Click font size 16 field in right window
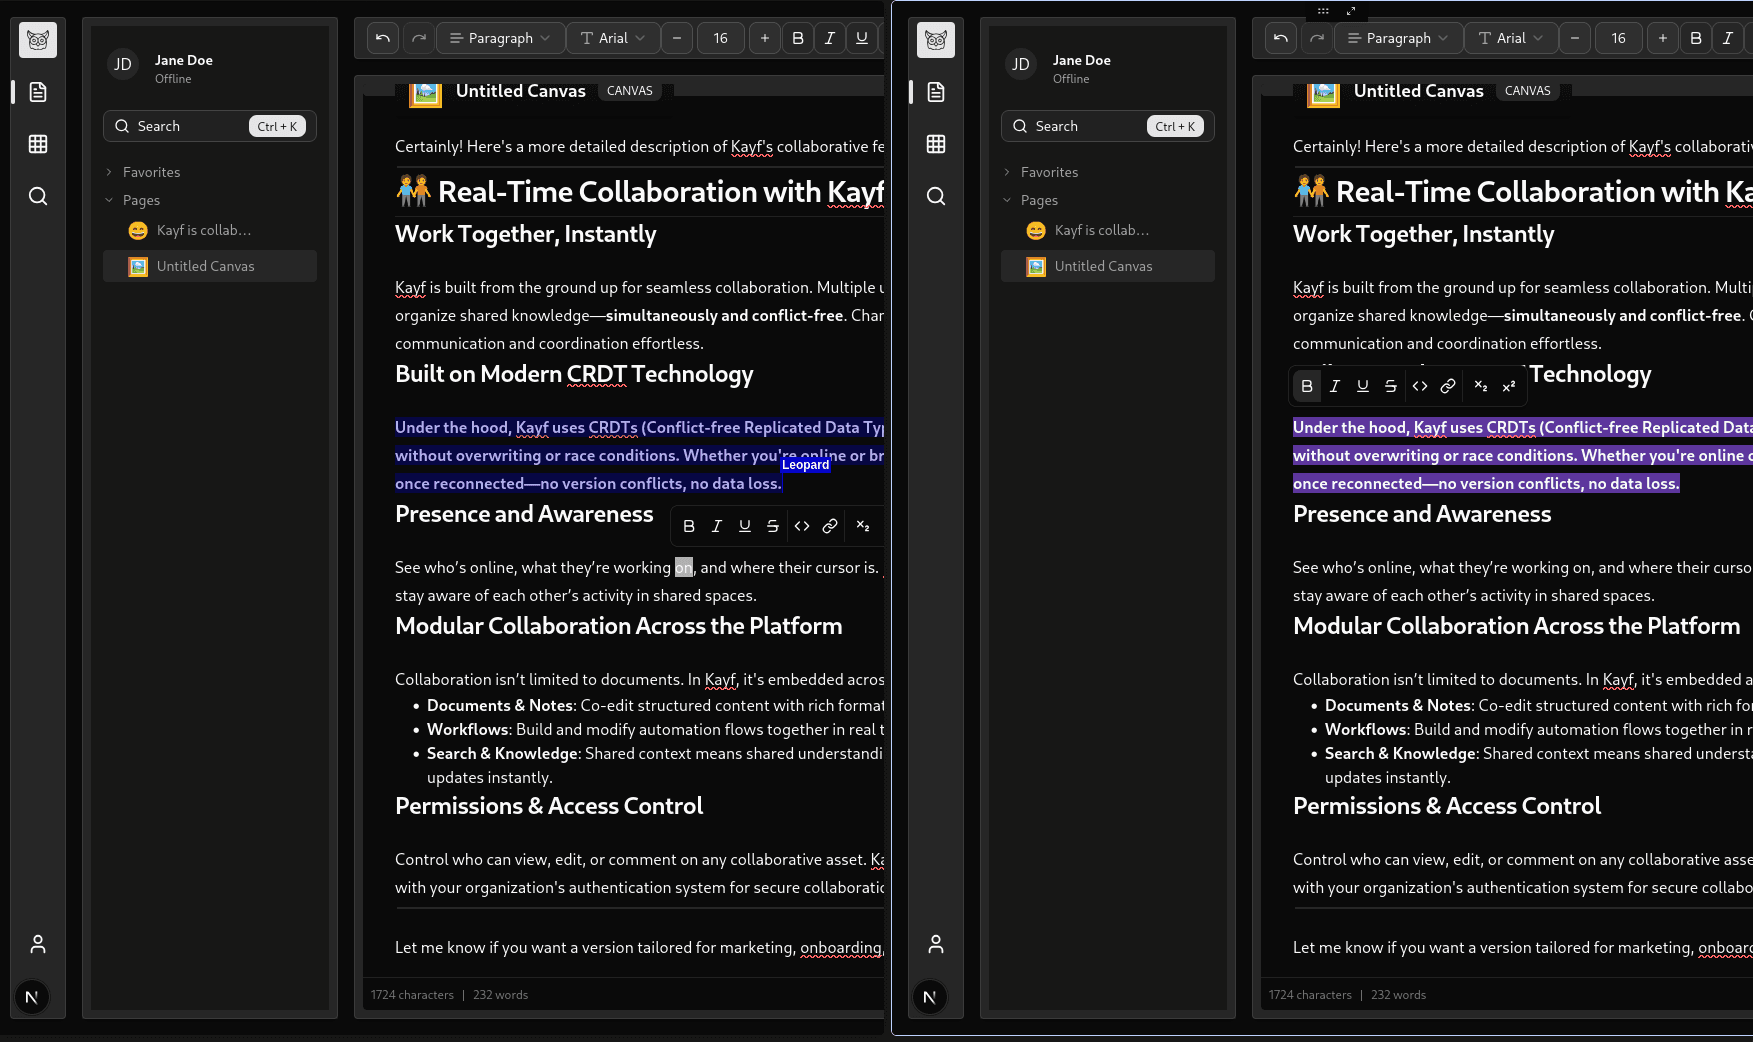The width and height of the screenshot is (1753, 1042). click(1619, 38)
